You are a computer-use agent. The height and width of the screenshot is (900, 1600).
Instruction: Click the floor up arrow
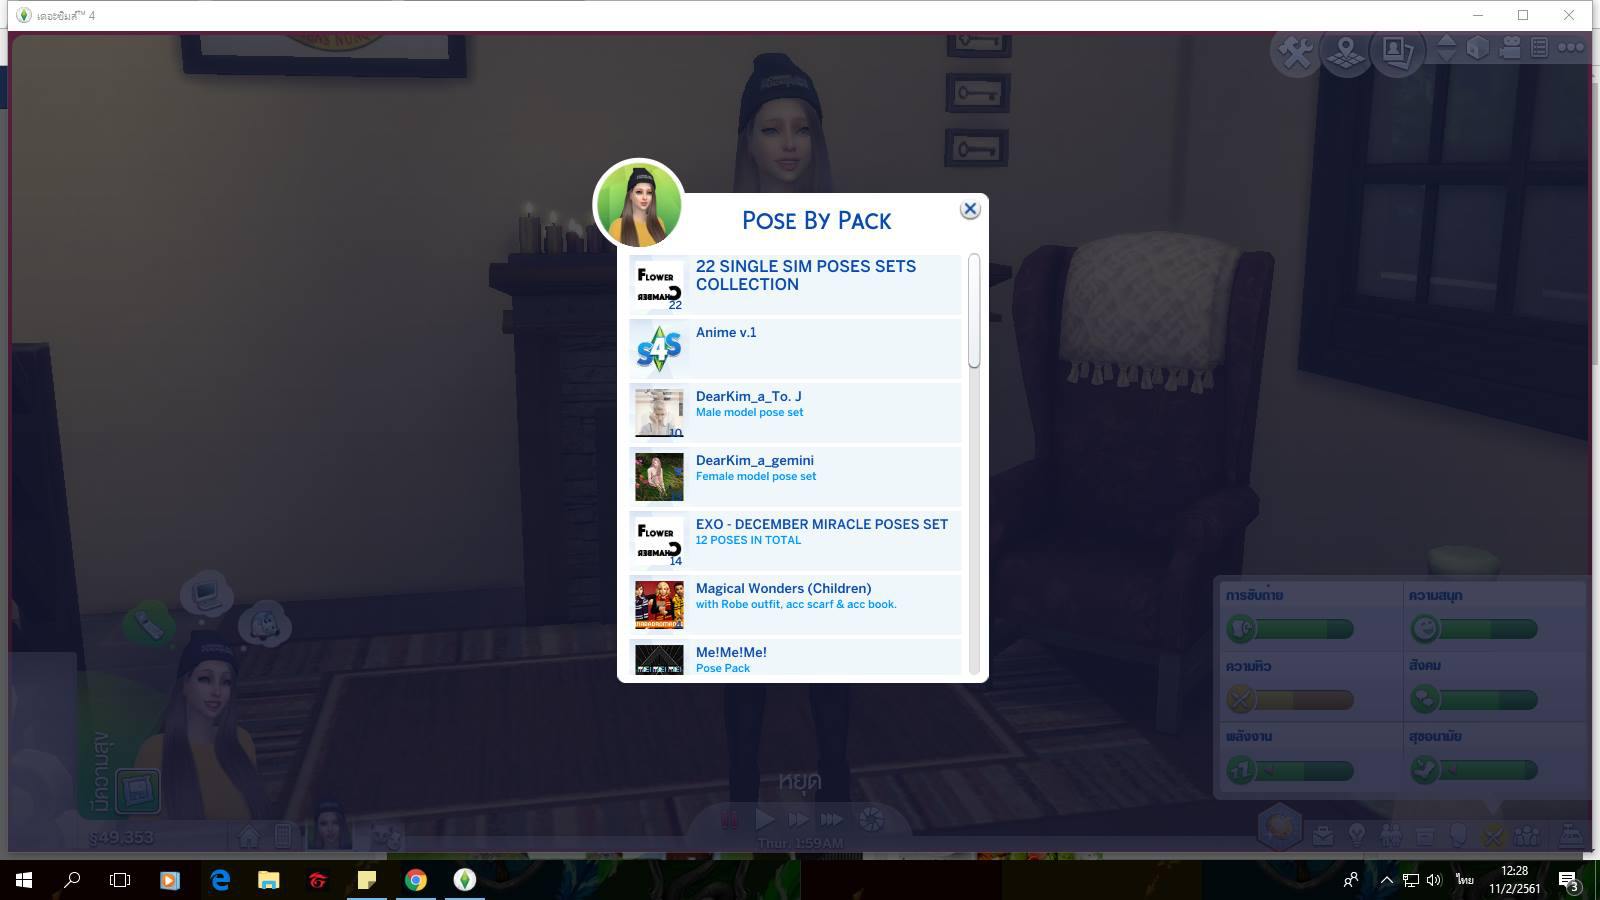coord(1446,40)
